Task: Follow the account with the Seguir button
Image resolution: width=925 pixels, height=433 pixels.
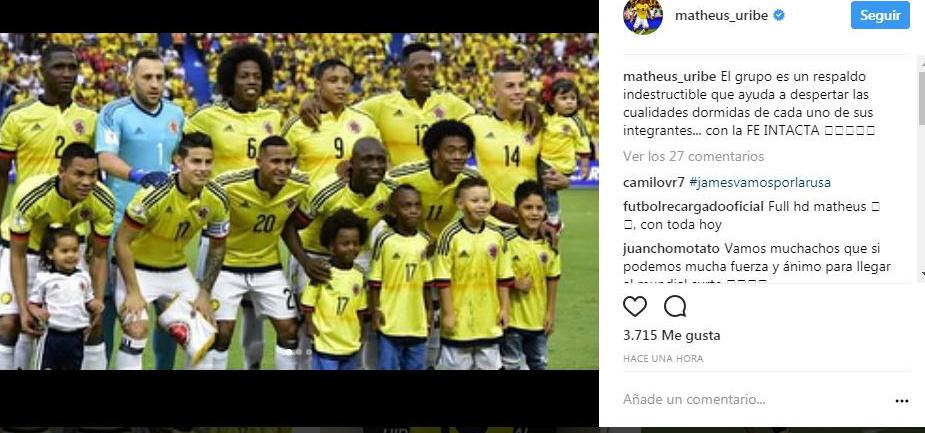Action: [x=880, y=15]
